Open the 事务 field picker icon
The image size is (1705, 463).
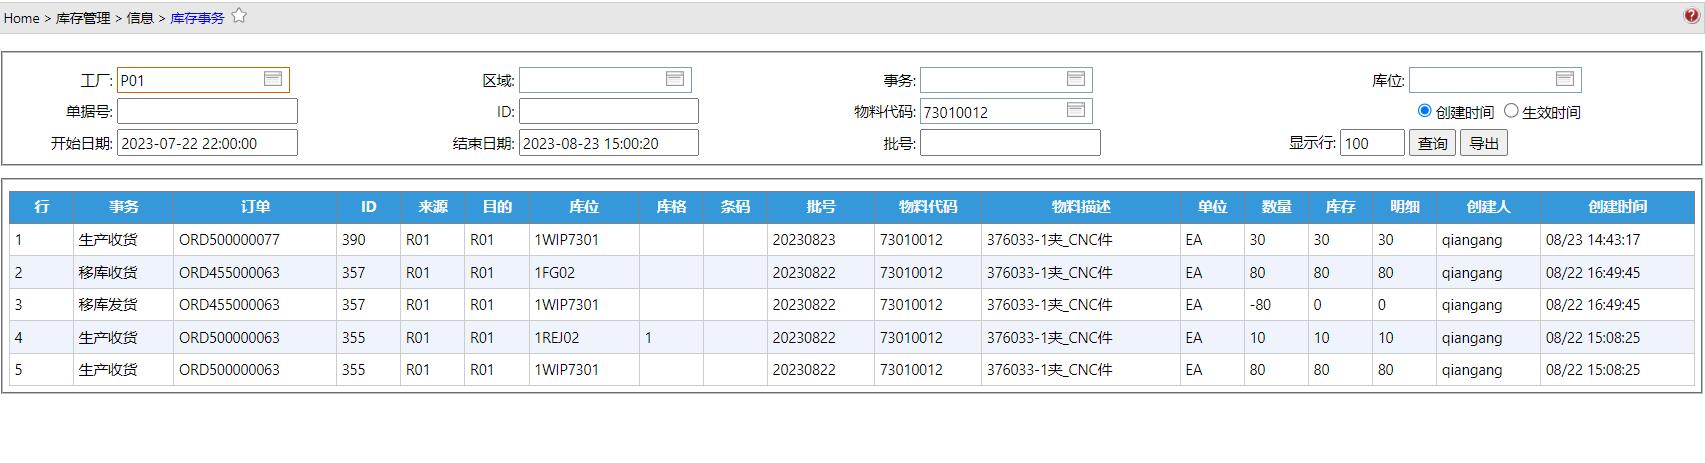(x=1076, y=79)
